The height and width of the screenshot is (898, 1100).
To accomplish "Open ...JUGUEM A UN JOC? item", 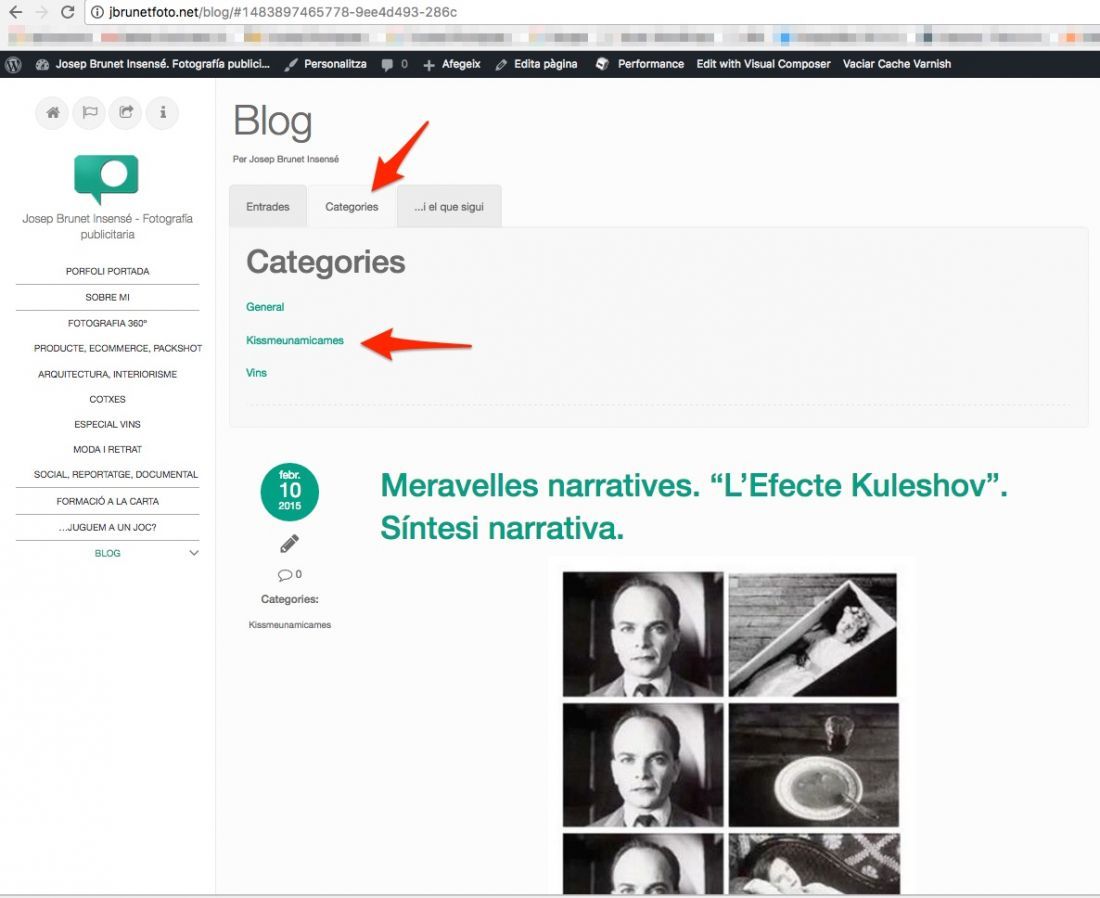I will pyautogui.click(x=107, y=528).
